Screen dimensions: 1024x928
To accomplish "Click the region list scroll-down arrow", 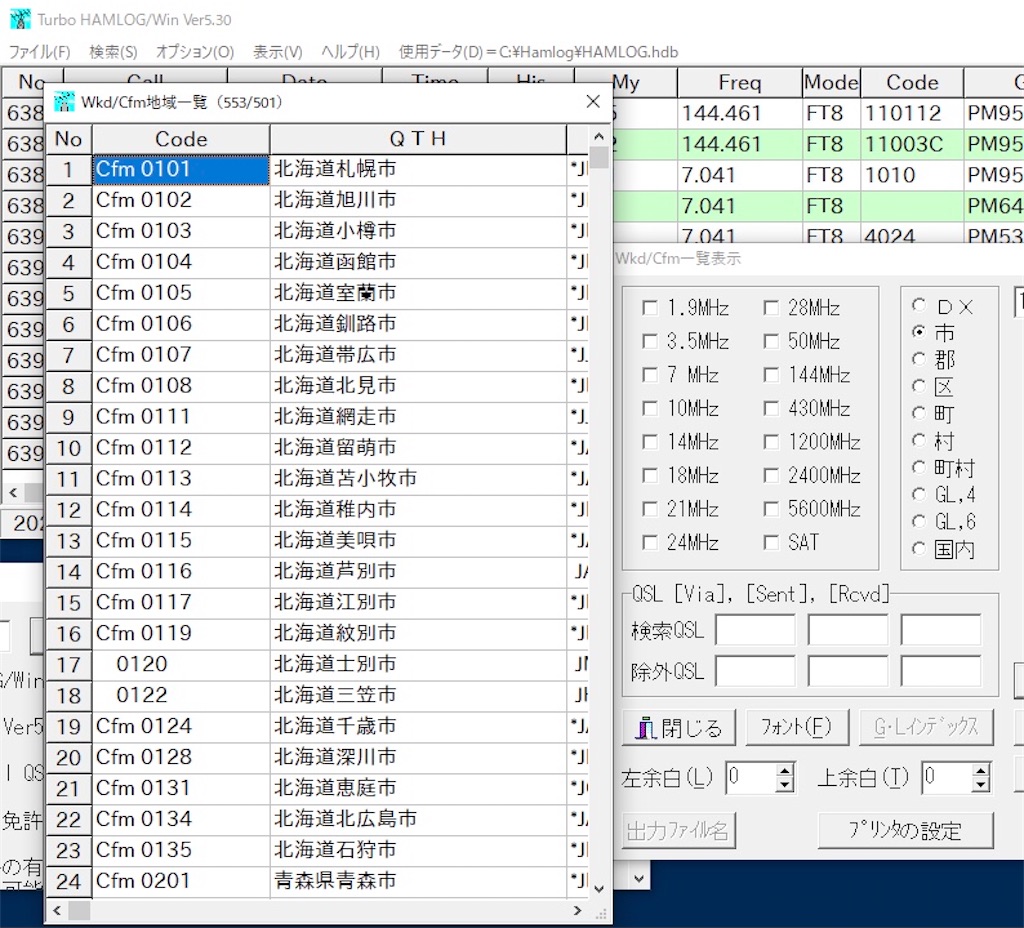I will [x=599, y=888].
